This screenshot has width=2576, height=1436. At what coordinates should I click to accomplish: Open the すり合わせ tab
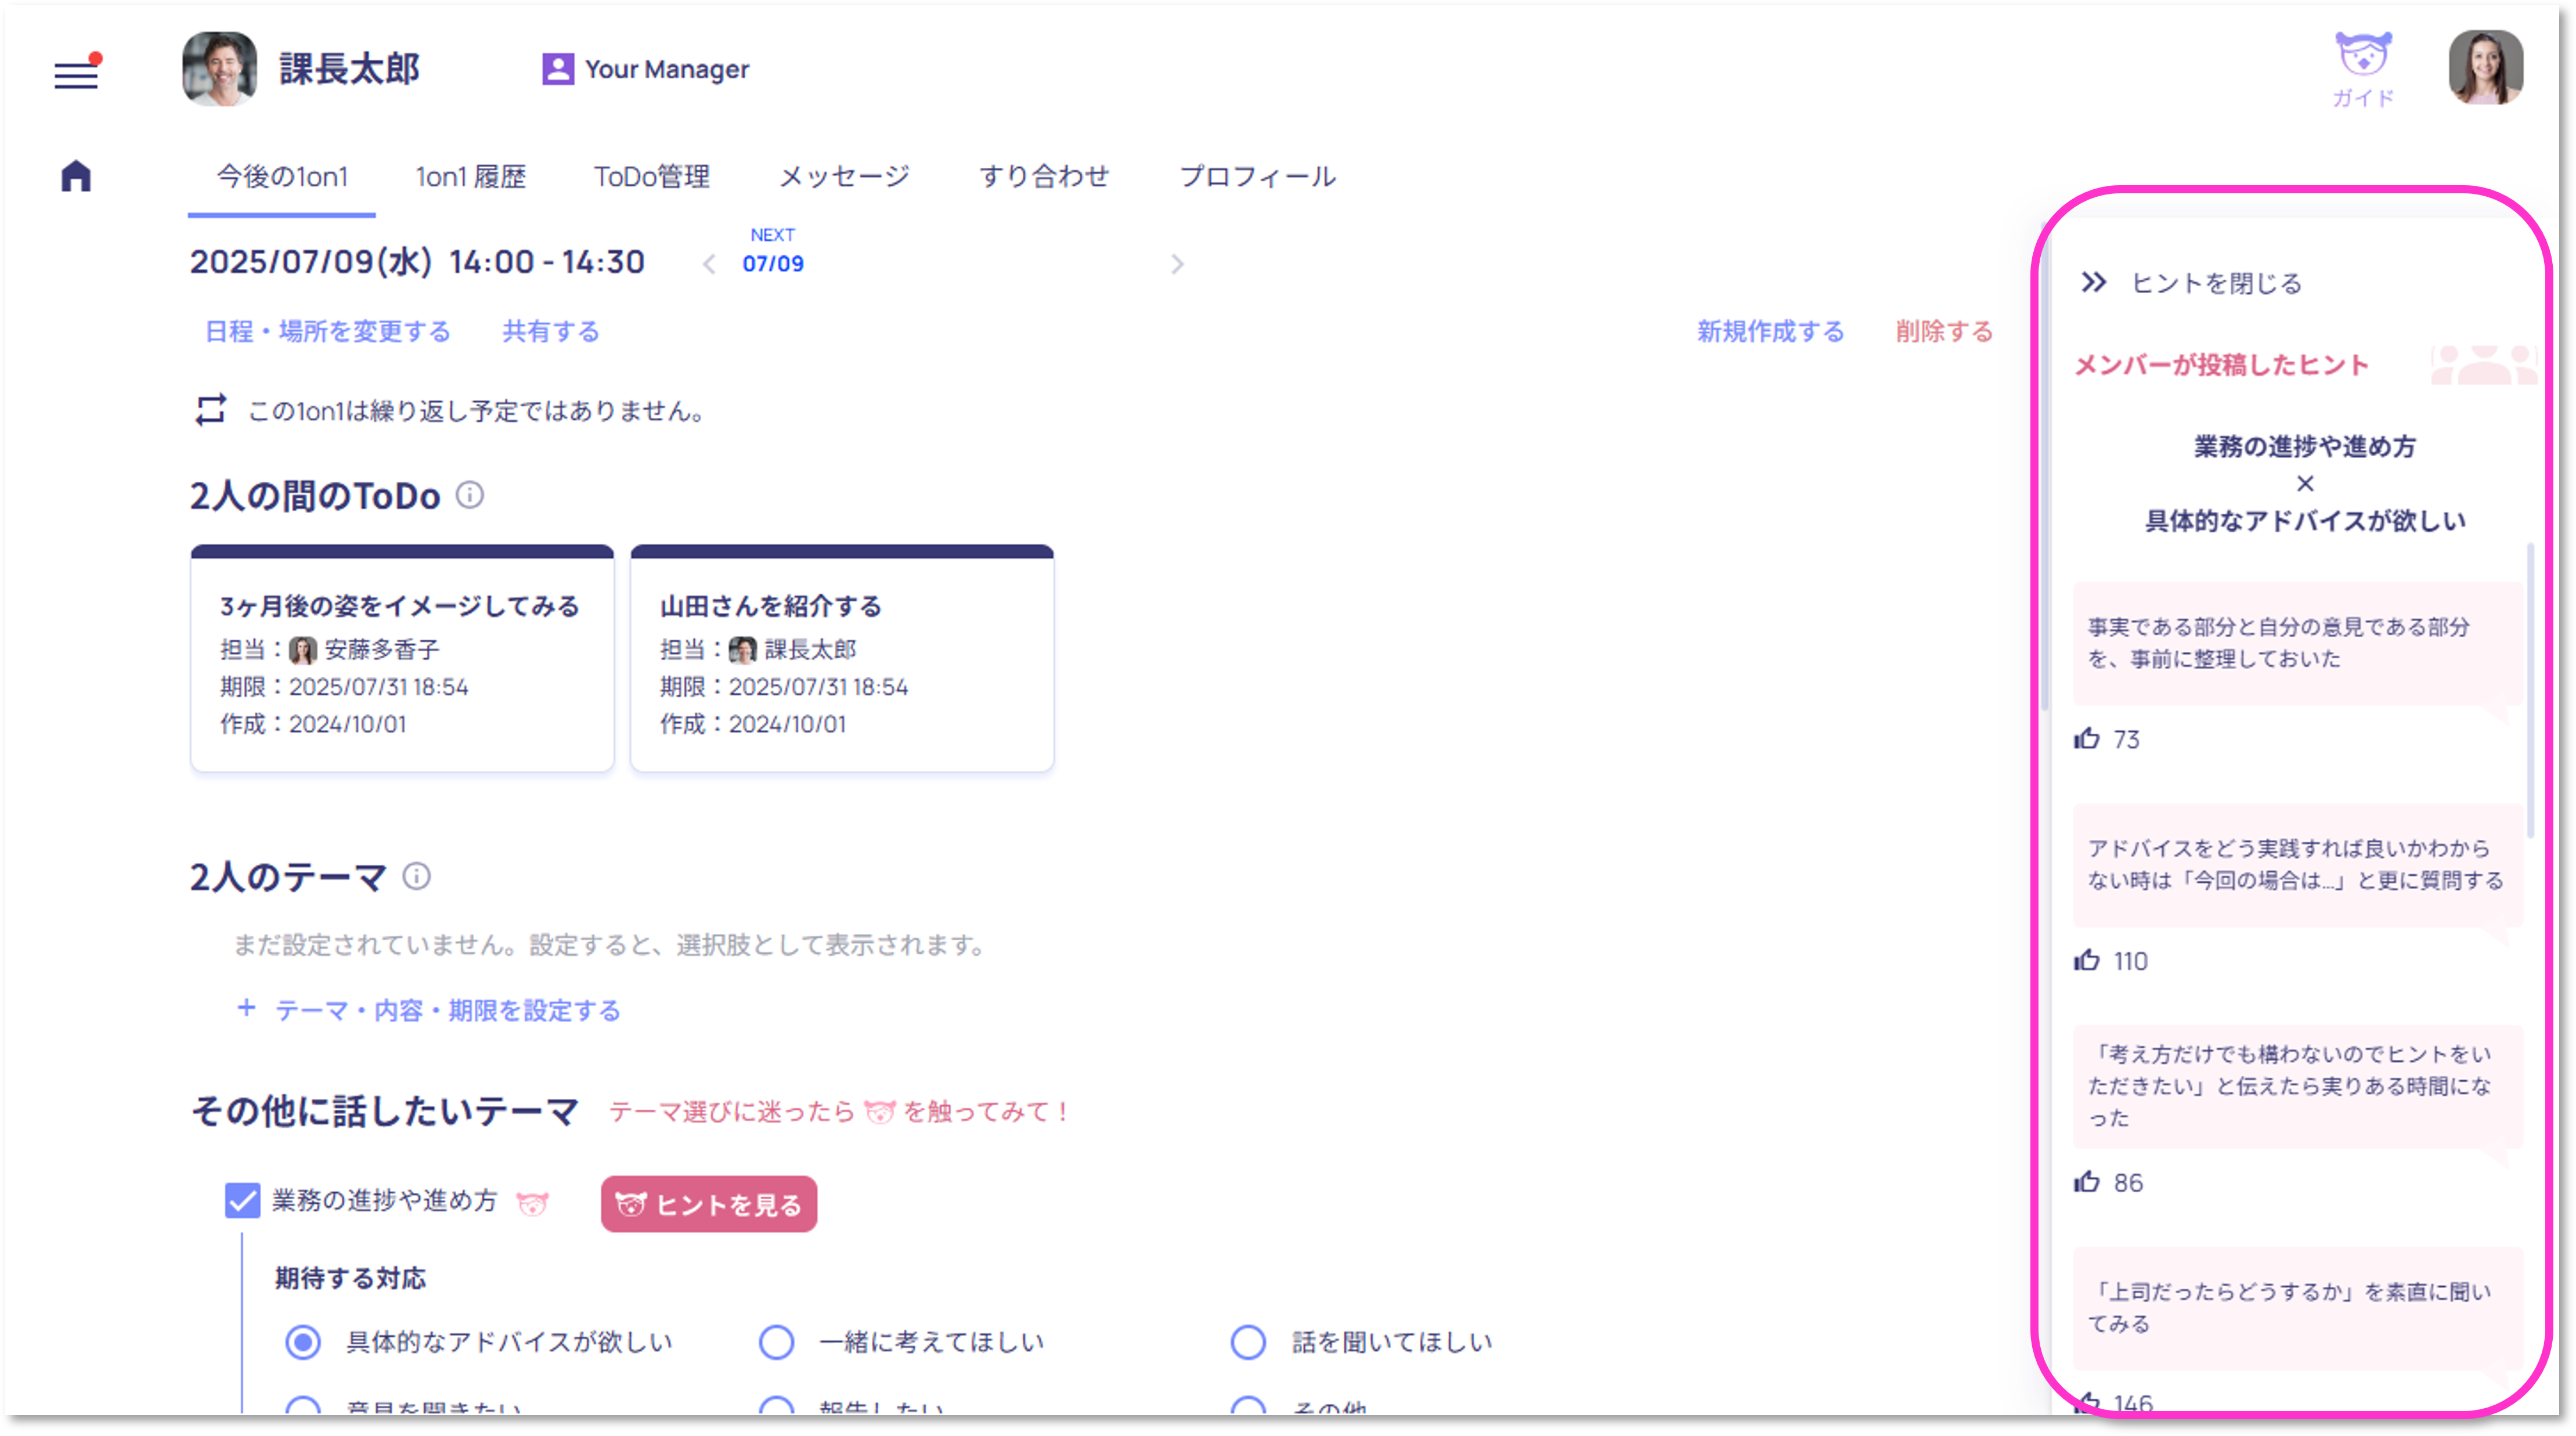coord(1044,177)
